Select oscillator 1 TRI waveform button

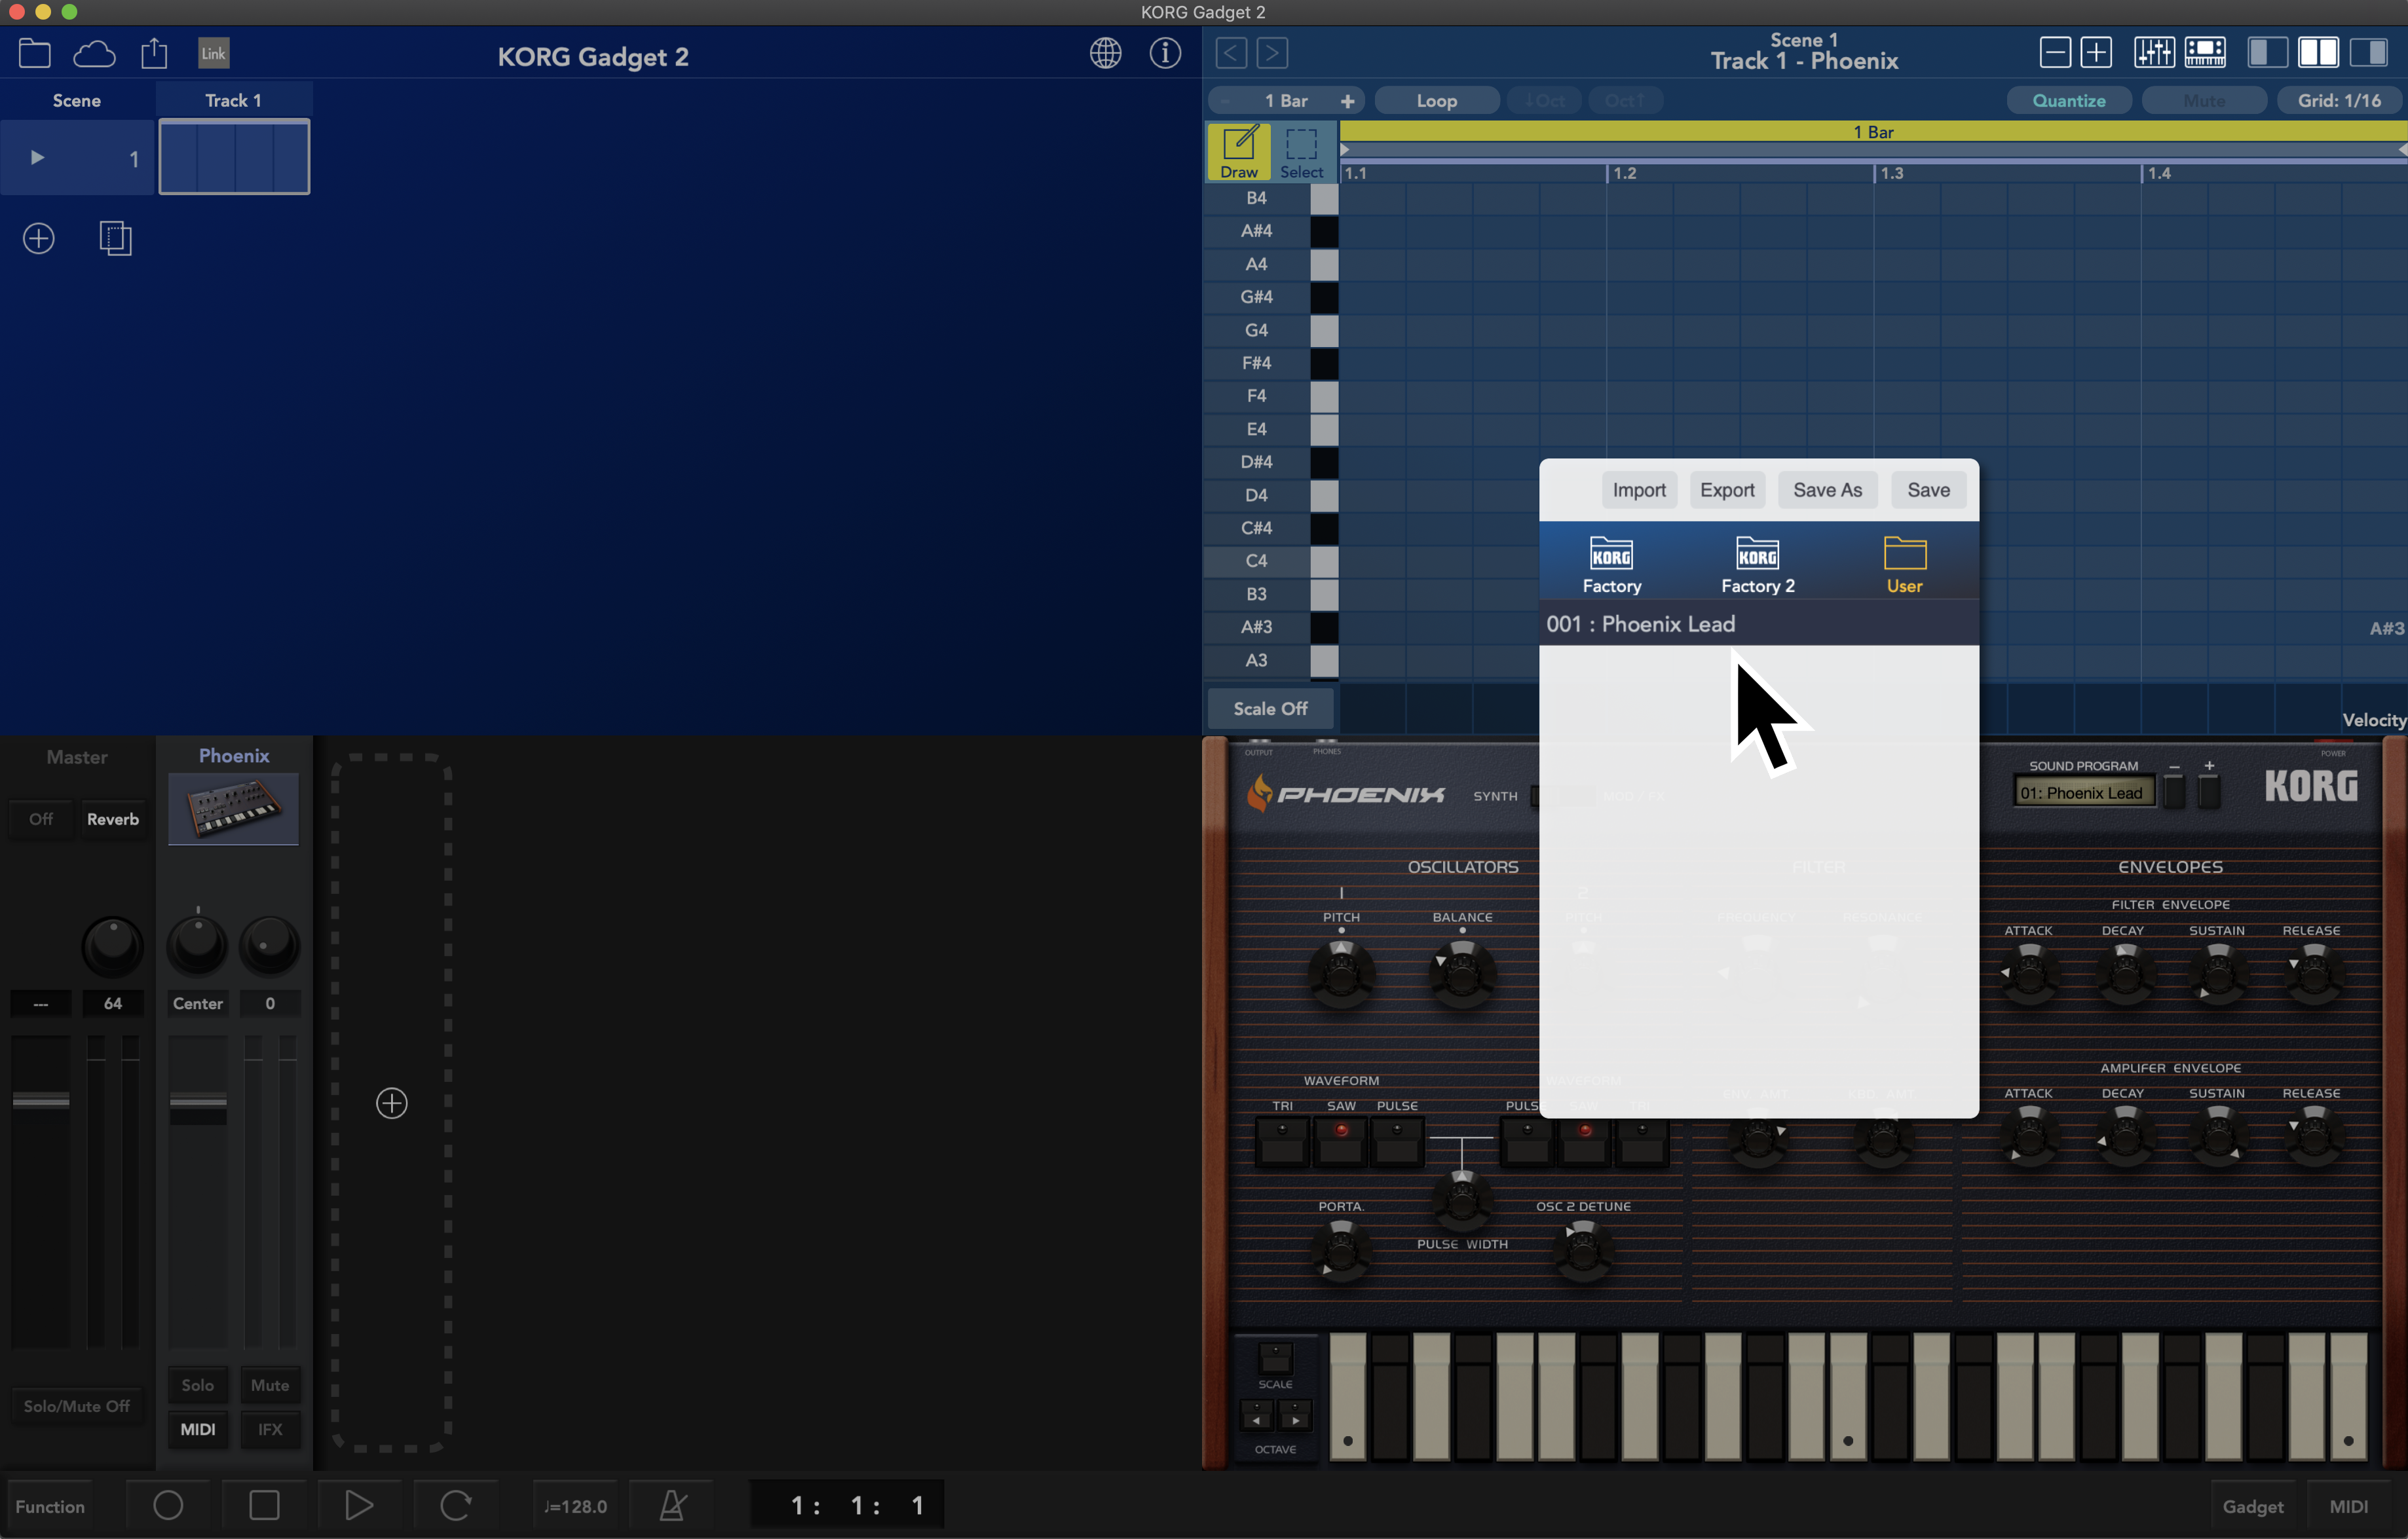coord(1282,1141)
